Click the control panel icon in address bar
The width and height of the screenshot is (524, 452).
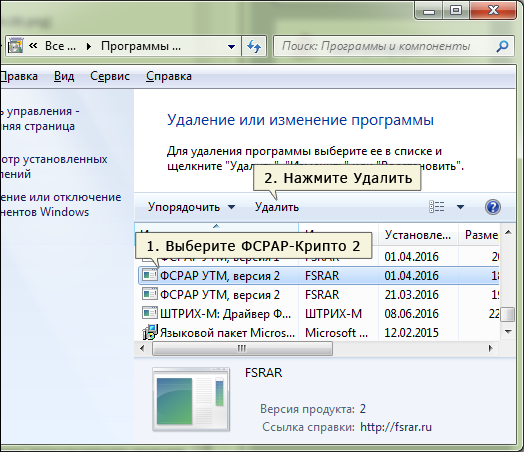click(15, 46)
